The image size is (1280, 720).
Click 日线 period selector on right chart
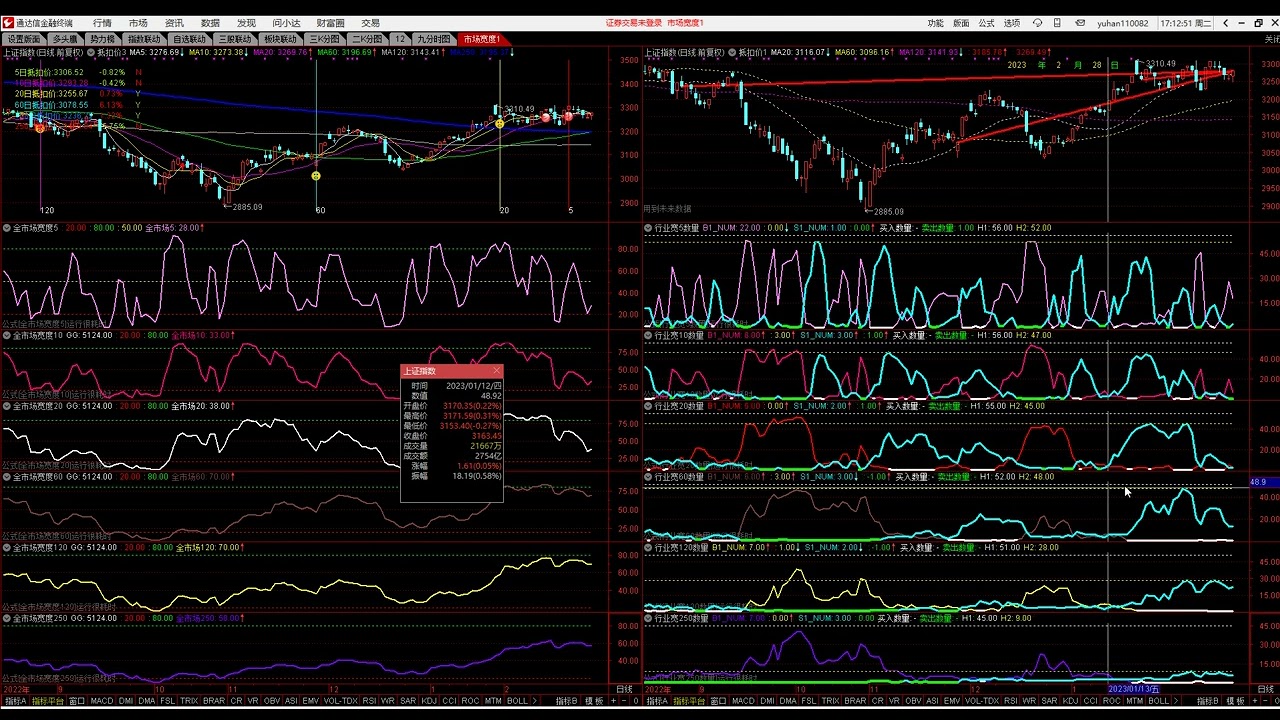(1265, 689)
